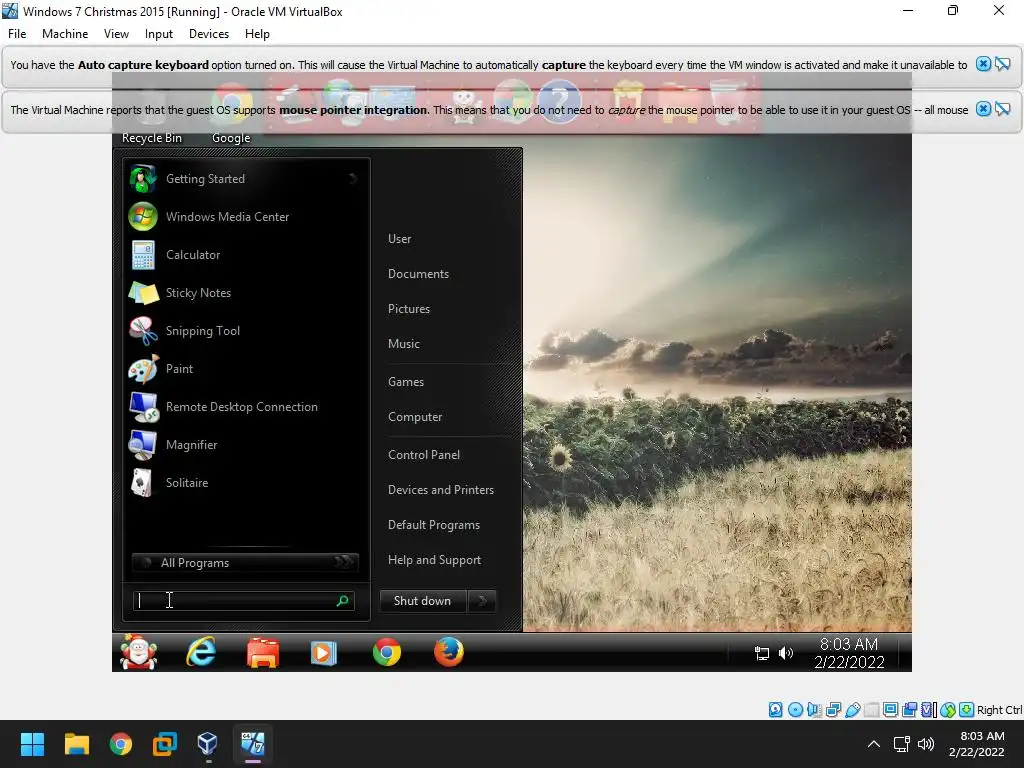Open Windows Media Player in guest taskbar

(x=323, y=652)
